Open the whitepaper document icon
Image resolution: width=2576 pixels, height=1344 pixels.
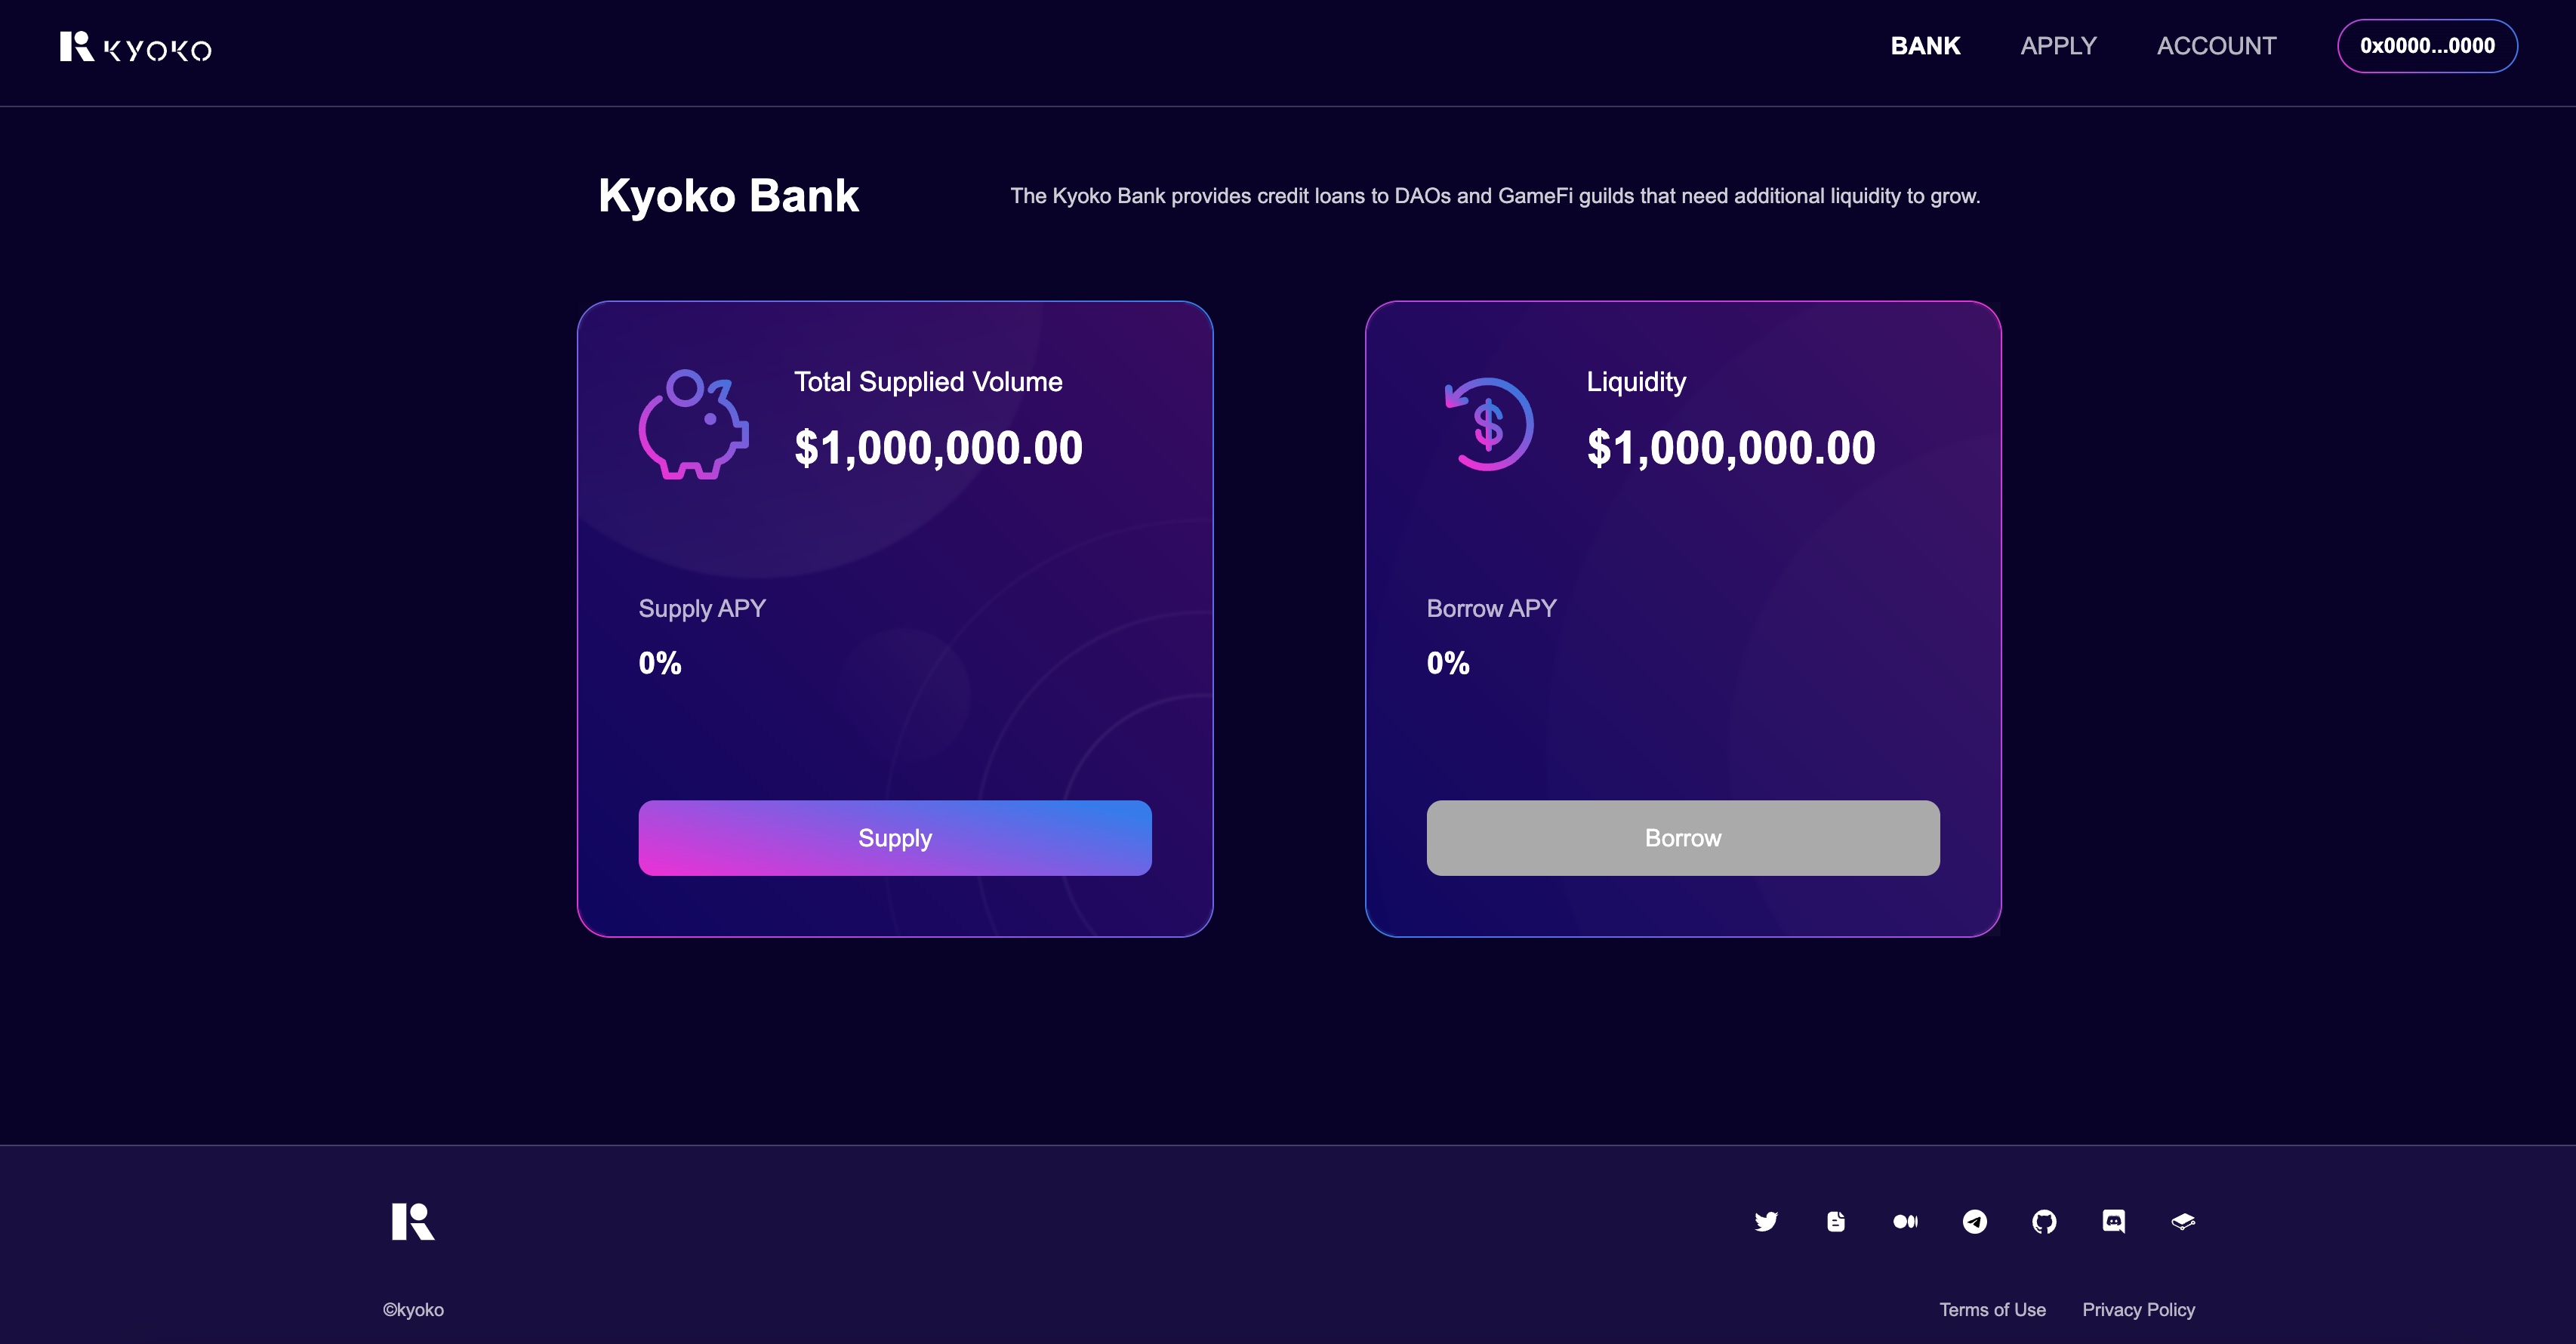coord(1836,1221)
